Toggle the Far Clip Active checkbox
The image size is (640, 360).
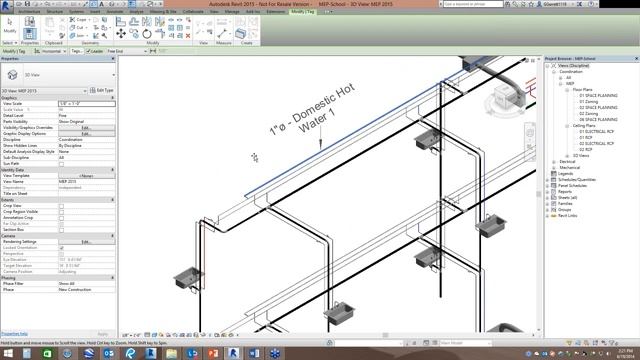(62, 224)
